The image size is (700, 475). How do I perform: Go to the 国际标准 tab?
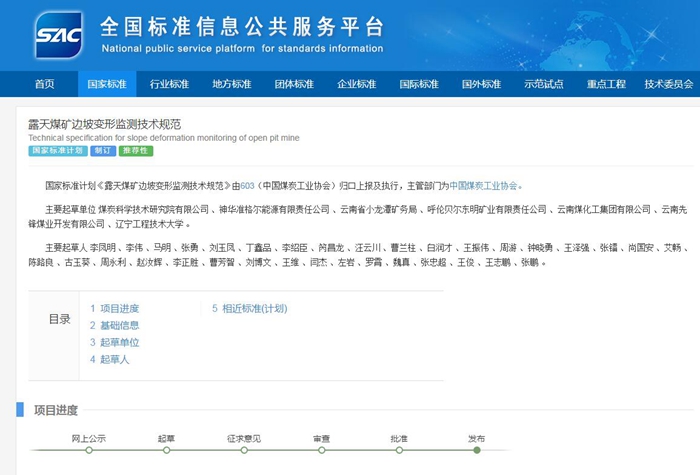(x=419, y=85)
